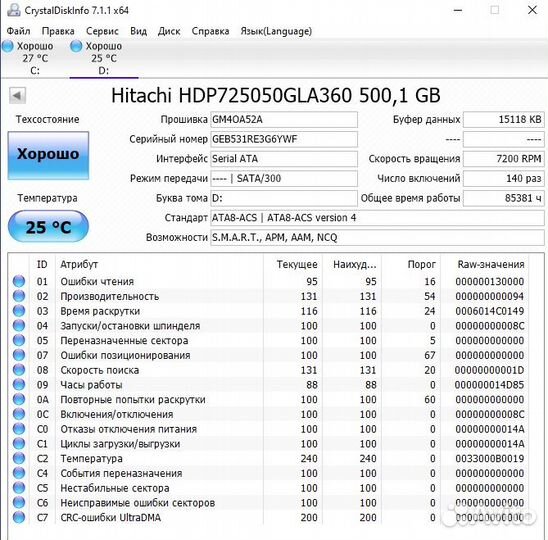Click the Буква тома field D:
The width and height of the screenshot is (548, 540).
click(x=284, y=198)
